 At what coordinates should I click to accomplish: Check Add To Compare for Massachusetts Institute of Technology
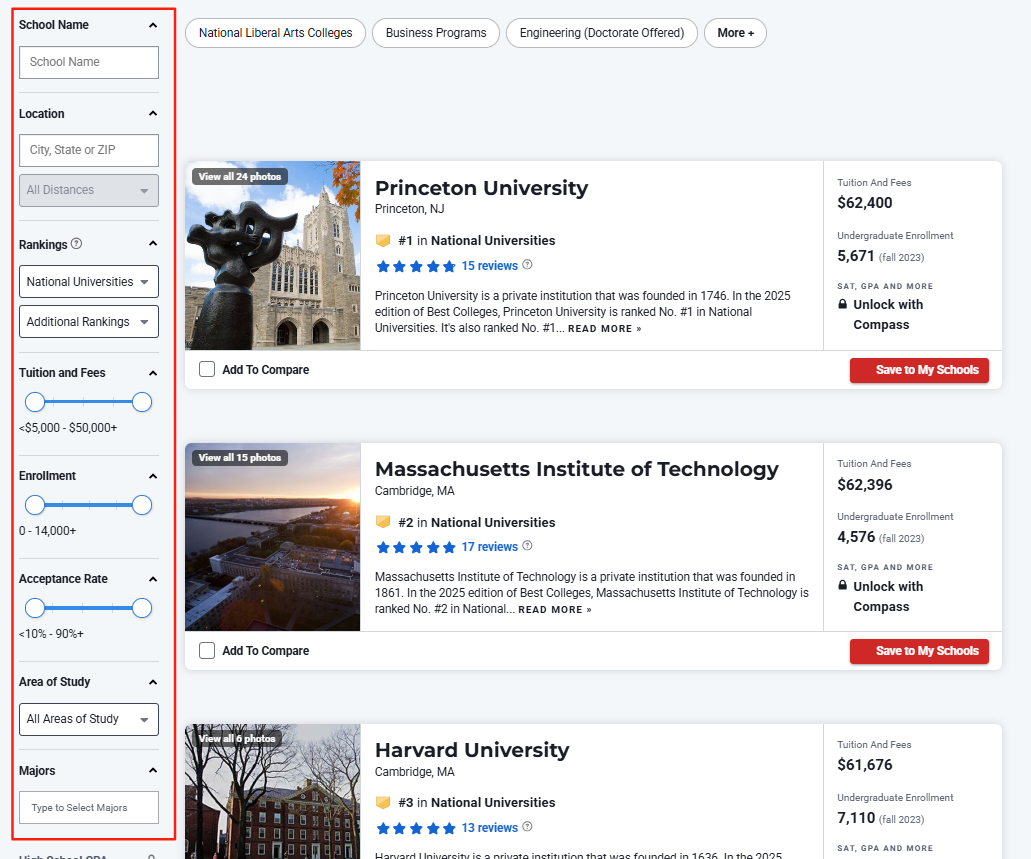207,650
